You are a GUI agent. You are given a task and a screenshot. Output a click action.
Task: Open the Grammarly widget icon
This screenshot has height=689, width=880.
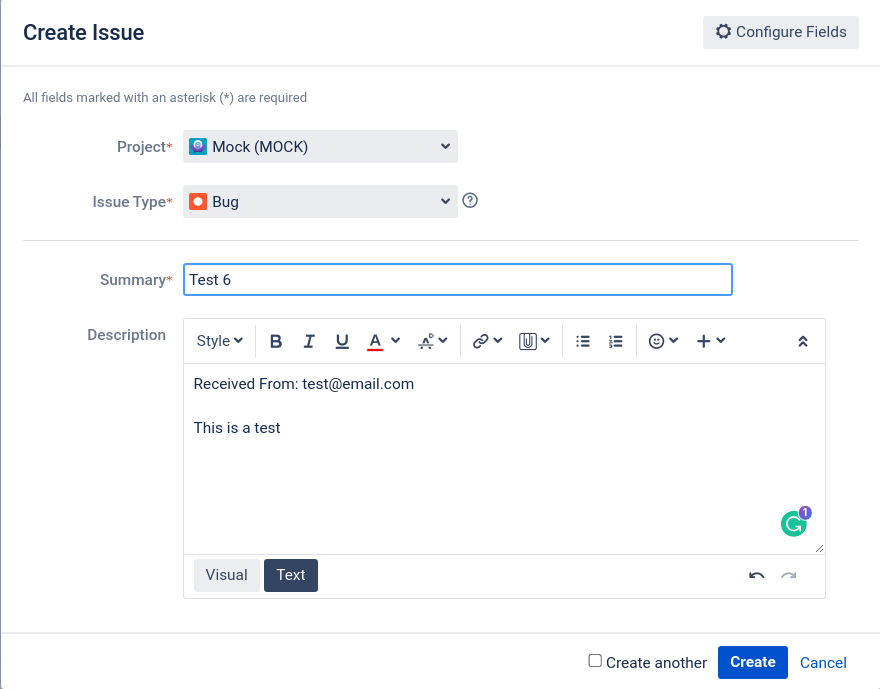click(794, 523)
